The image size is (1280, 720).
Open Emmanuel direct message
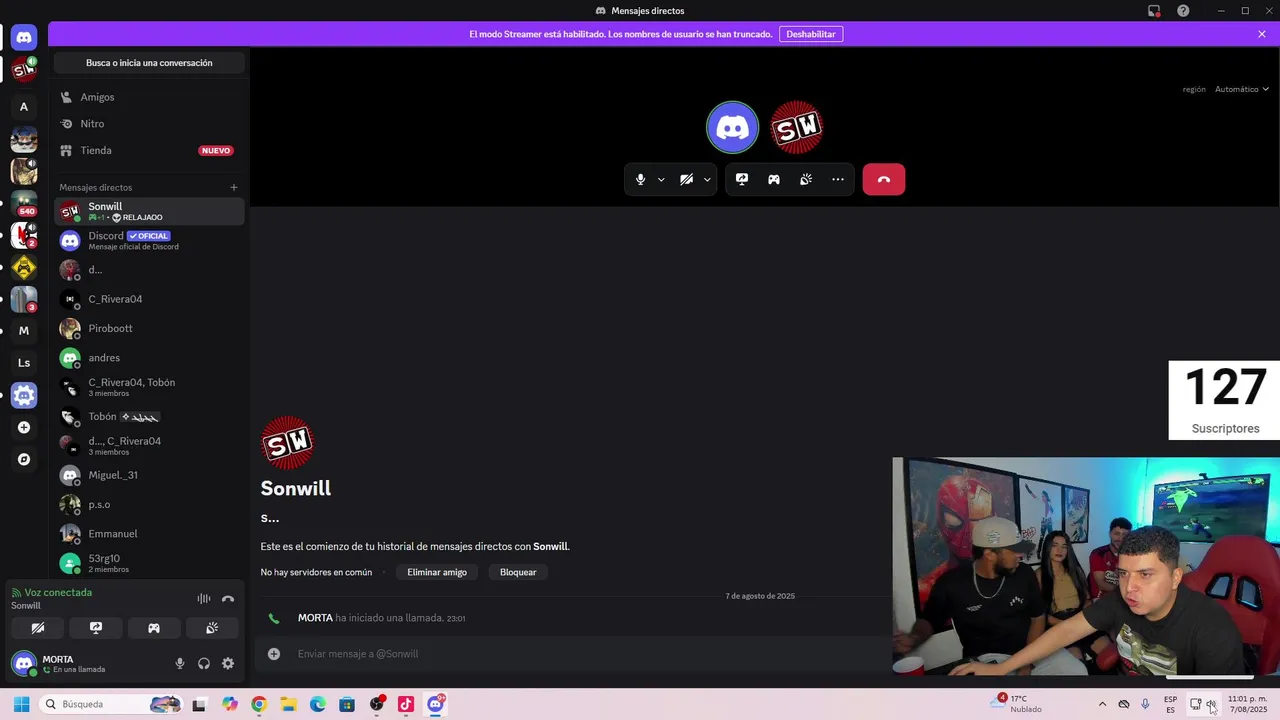(x=149, y=534)
